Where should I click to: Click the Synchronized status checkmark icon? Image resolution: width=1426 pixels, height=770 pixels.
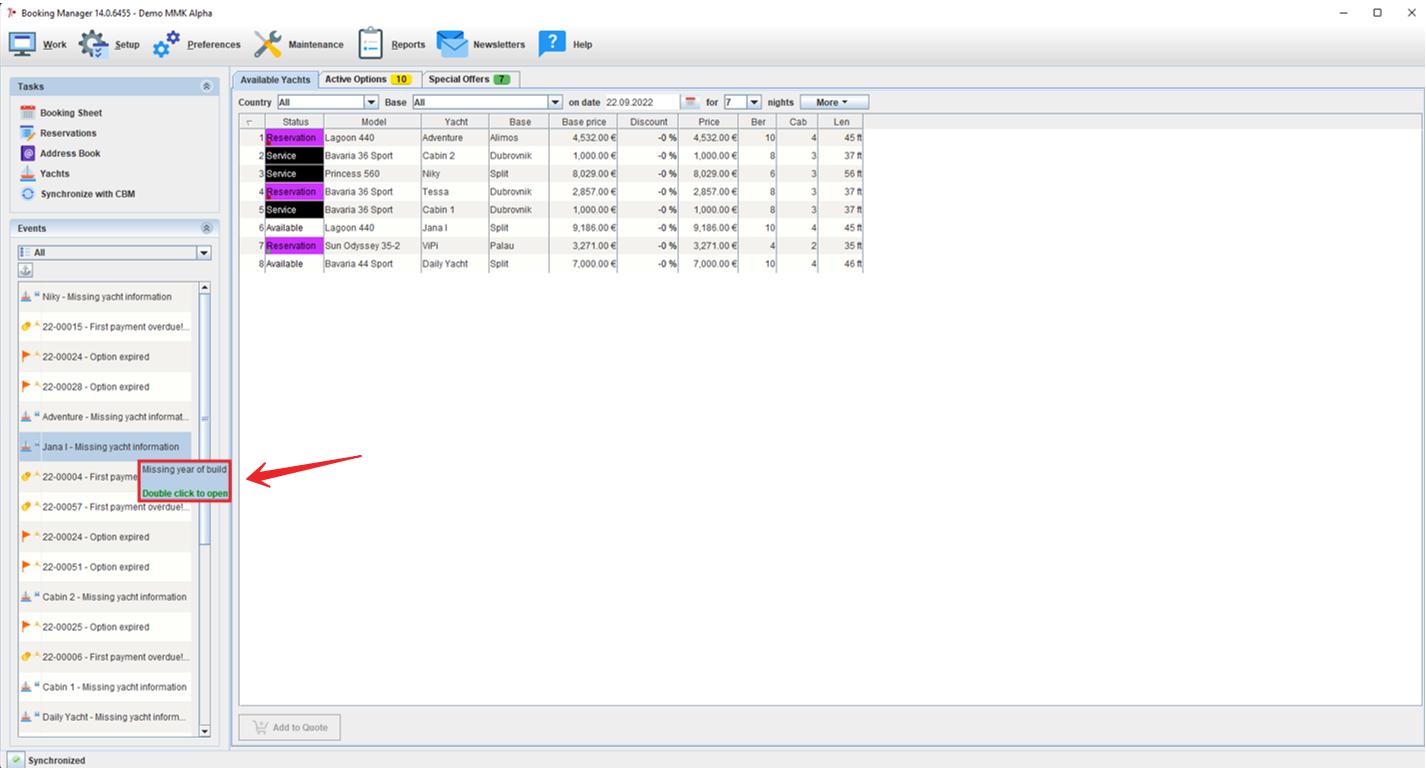pyautogui.click(x=16, y=760)
